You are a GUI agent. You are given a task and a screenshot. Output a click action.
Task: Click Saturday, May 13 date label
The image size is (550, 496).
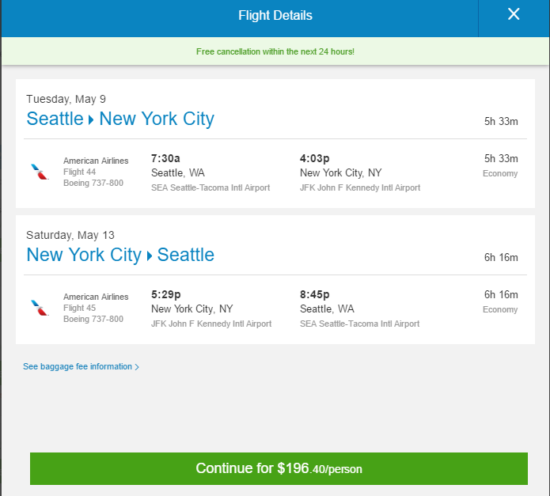pos(70,235)
